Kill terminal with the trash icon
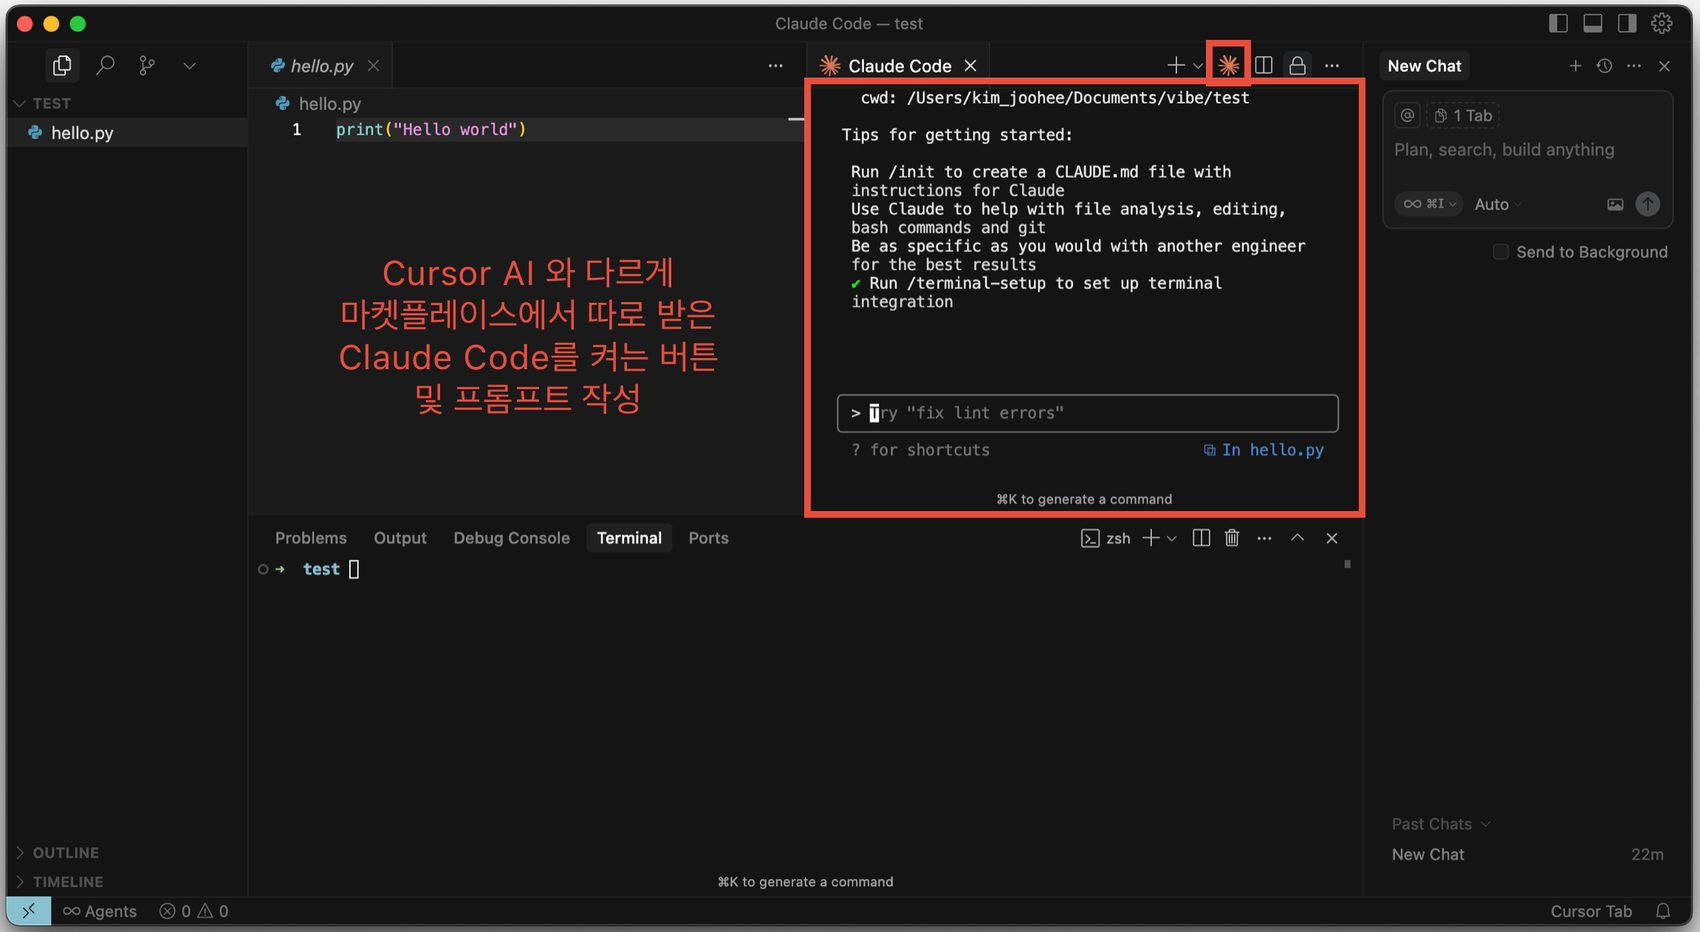1700x932 pixels. tap(1232, 538)
